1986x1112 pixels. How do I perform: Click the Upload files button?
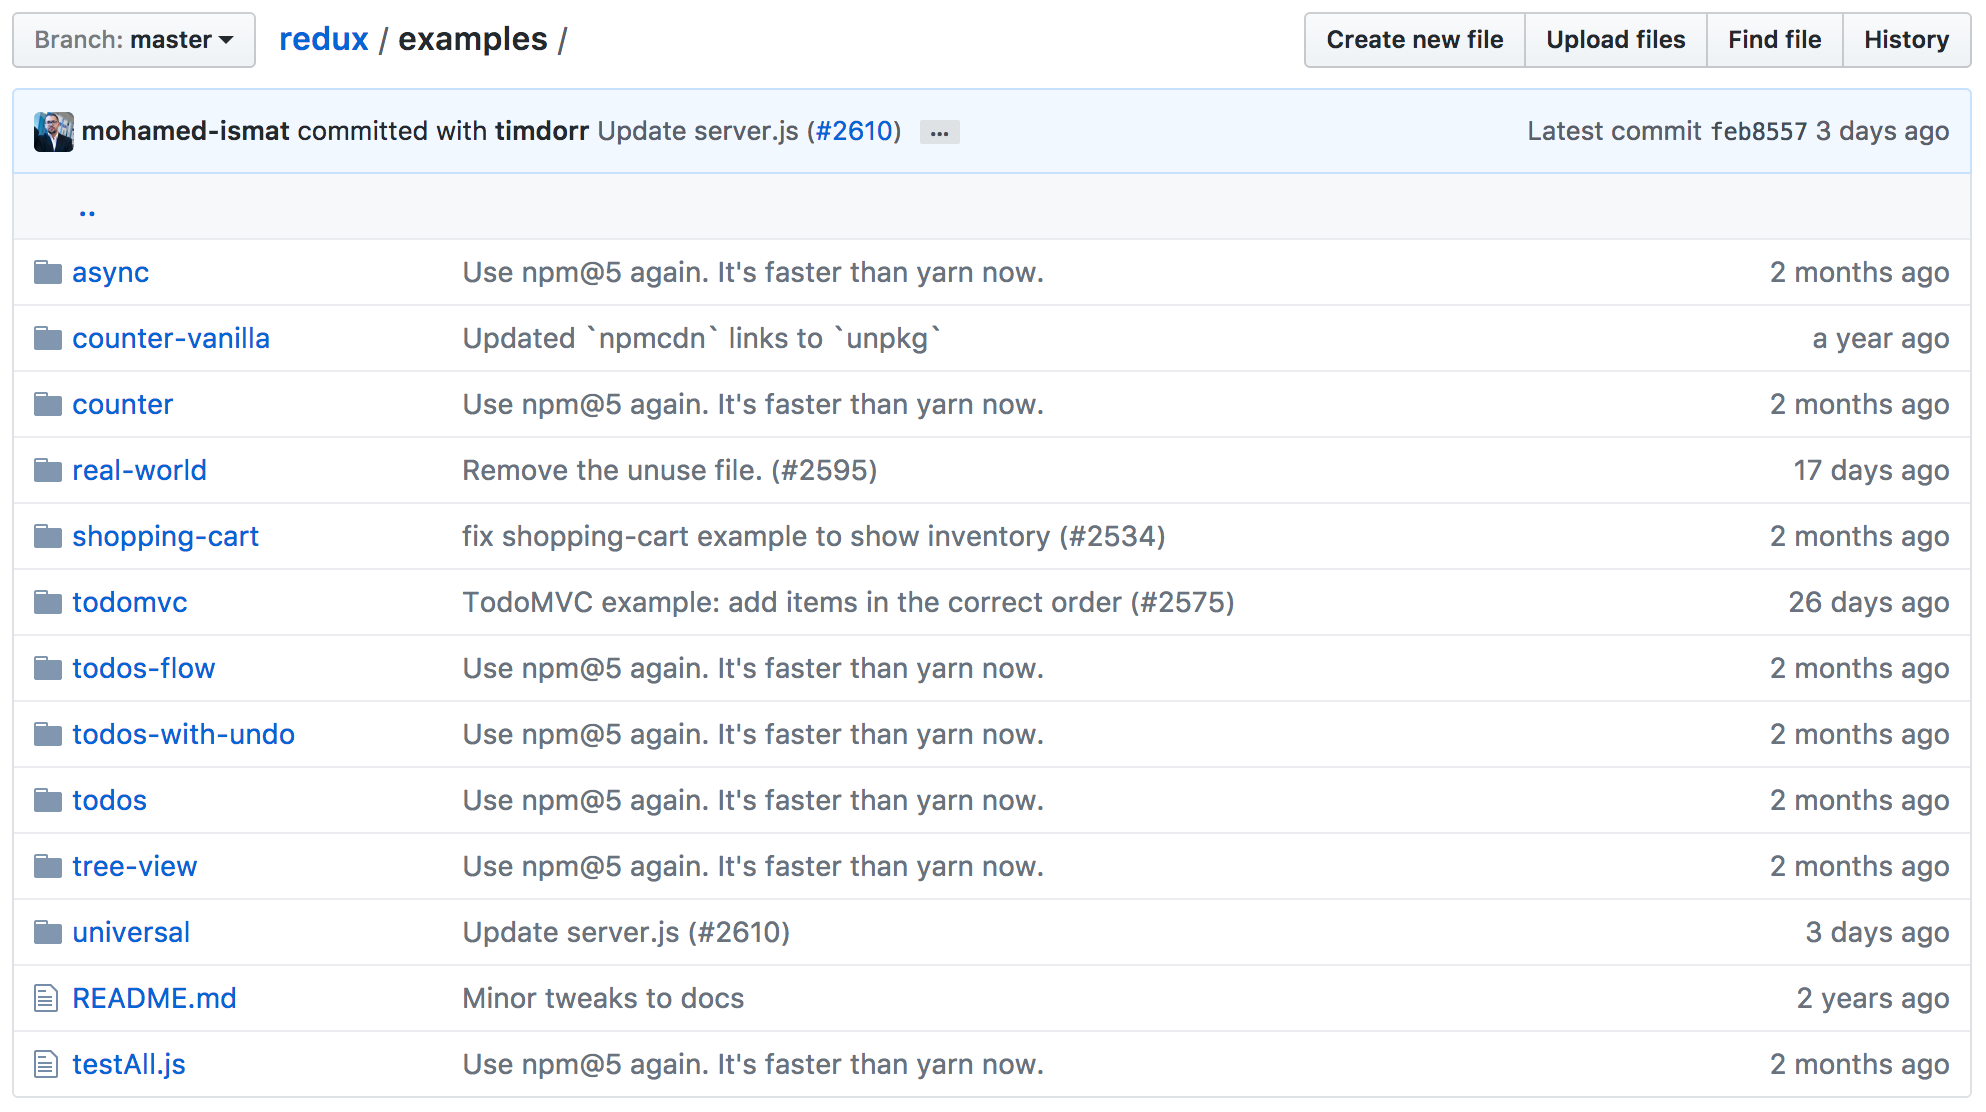(1615, 40)
